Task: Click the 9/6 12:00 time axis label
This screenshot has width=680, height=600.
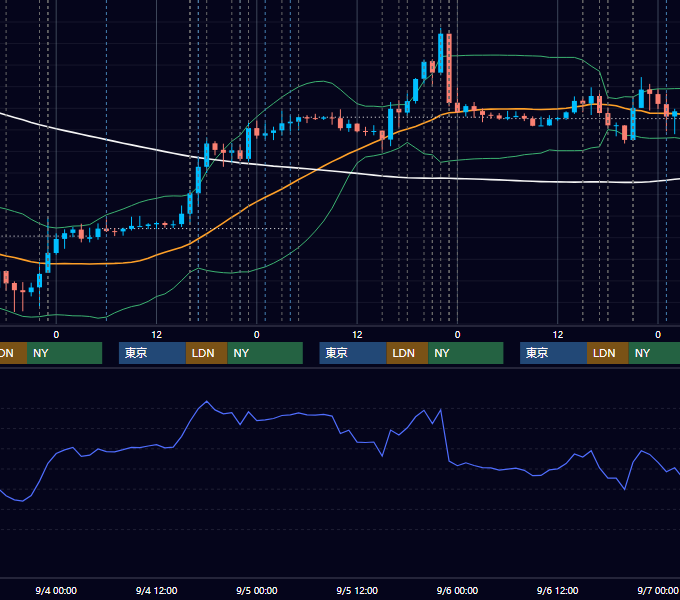Action: click(x=558, y=590)
